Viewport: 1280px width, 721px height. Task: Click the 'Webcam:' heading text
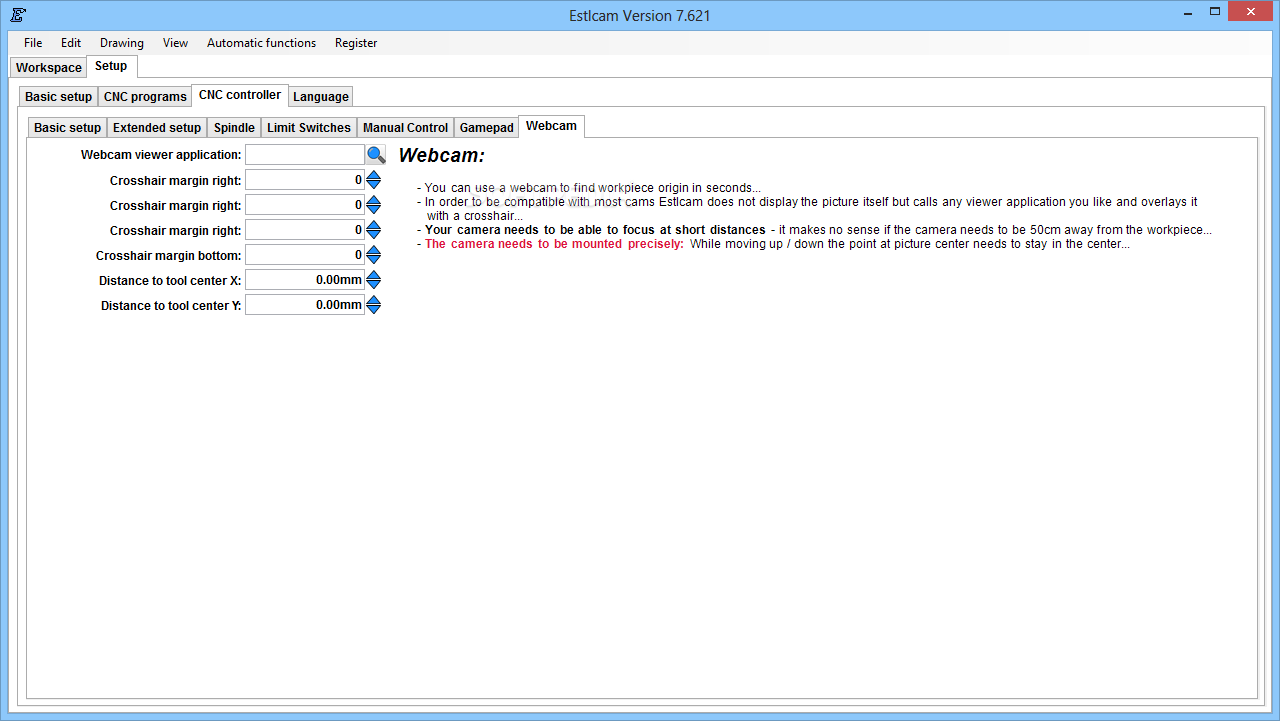(x=442, y=156)
